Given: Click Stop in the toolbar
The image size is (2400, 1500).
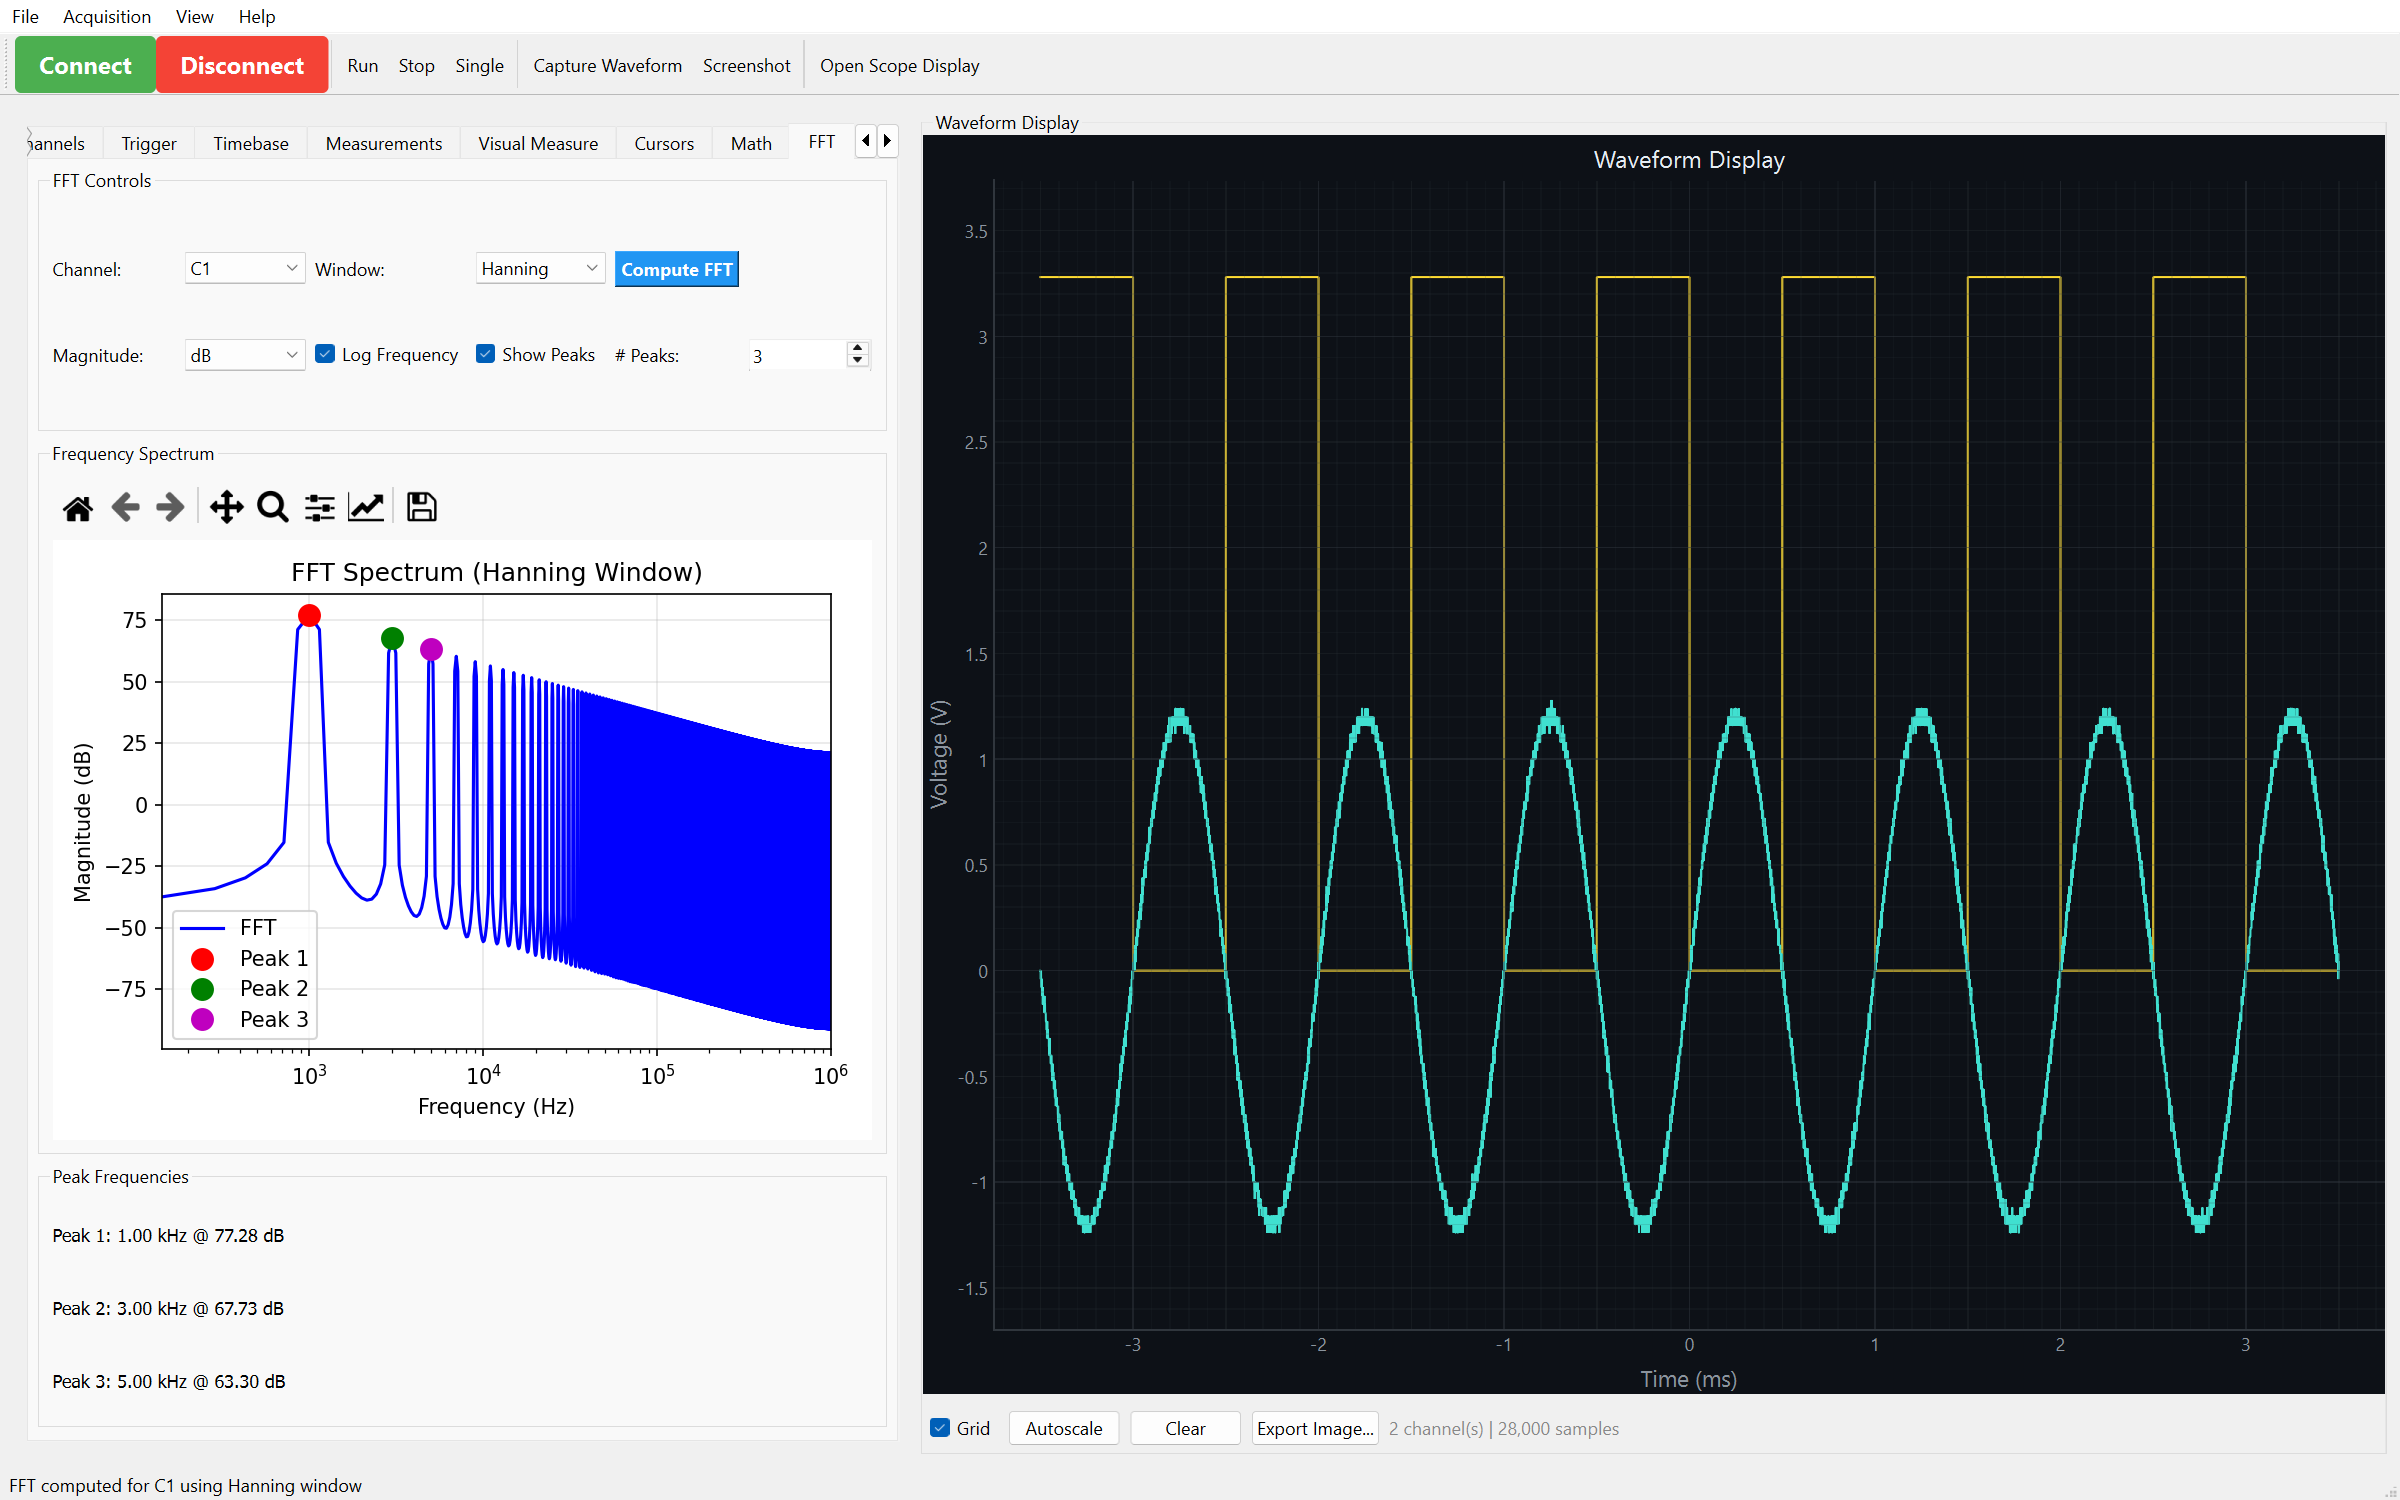Looking at the screenshot, I should tap(417, 66).
